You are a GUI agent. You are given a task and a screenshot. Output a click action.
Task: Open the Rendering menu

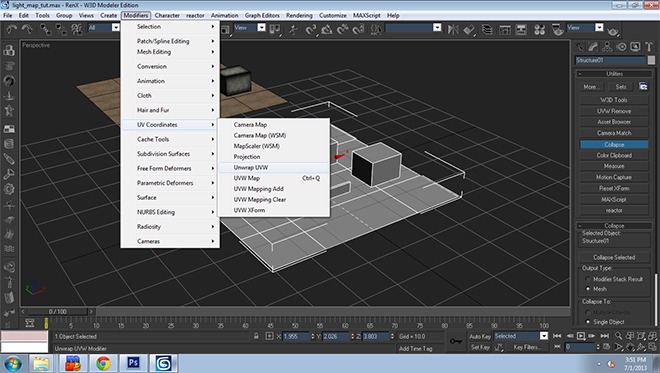point(299,16)
